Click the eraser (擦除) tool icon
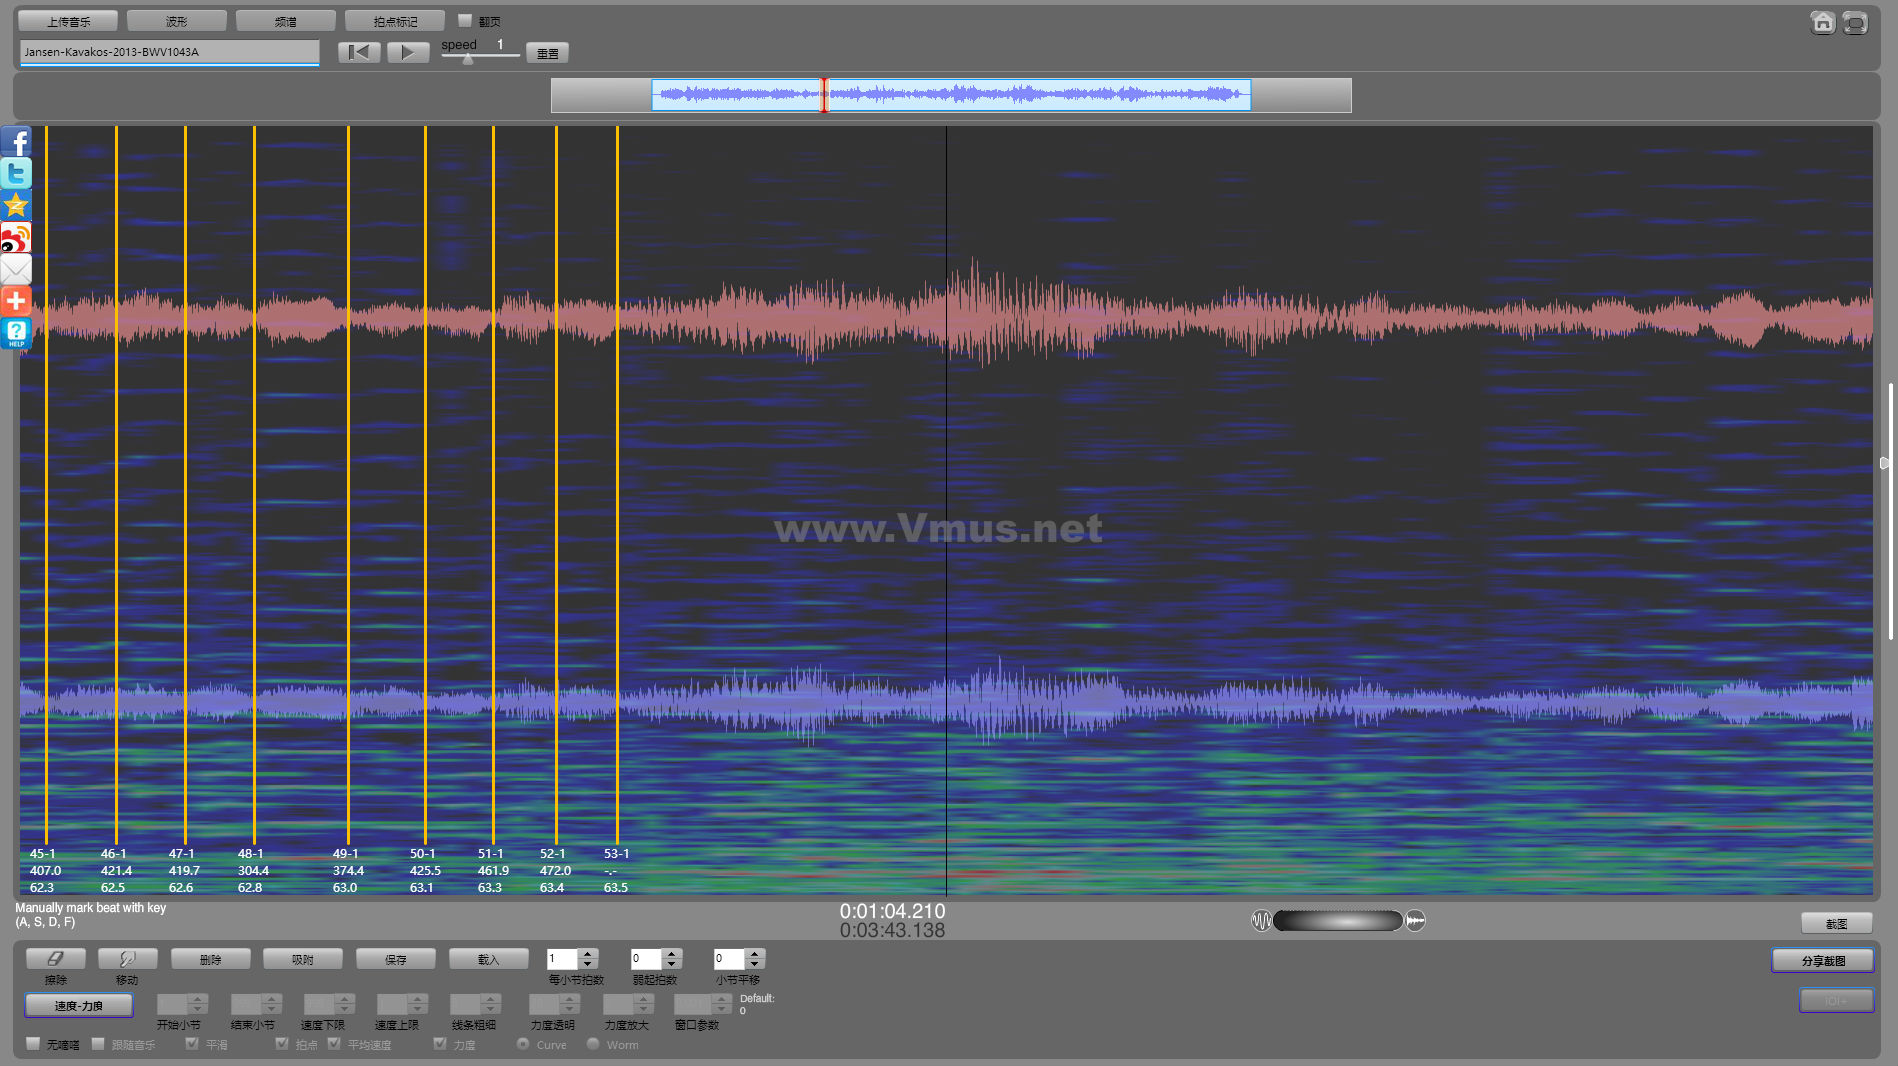Image resolution: width=1898 pixels, height=1066 pixels. pos(55,959)
